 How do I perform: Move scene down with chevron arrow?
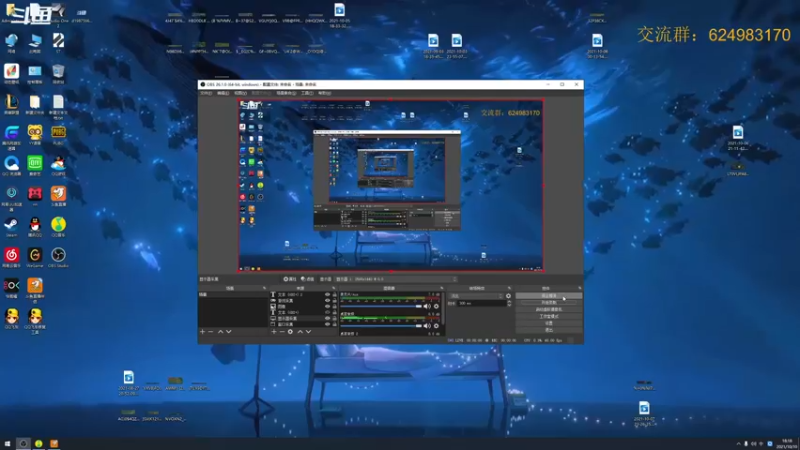click(229, 332)
